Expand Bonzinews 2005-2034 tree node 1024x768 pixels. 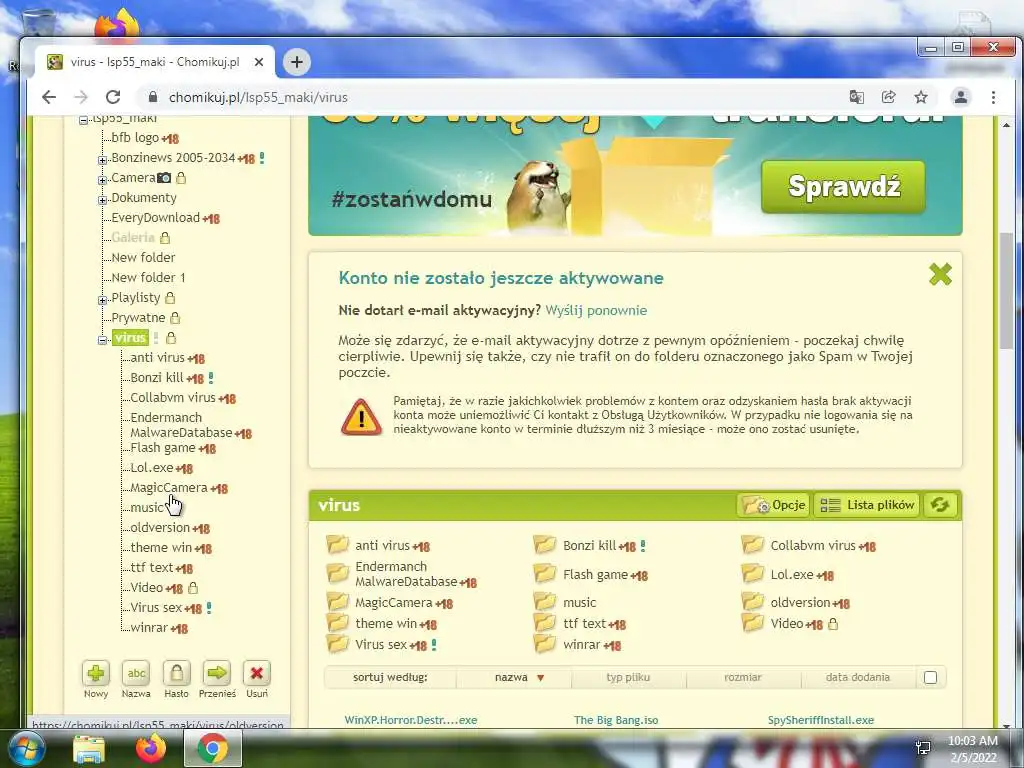coord(103,160)
